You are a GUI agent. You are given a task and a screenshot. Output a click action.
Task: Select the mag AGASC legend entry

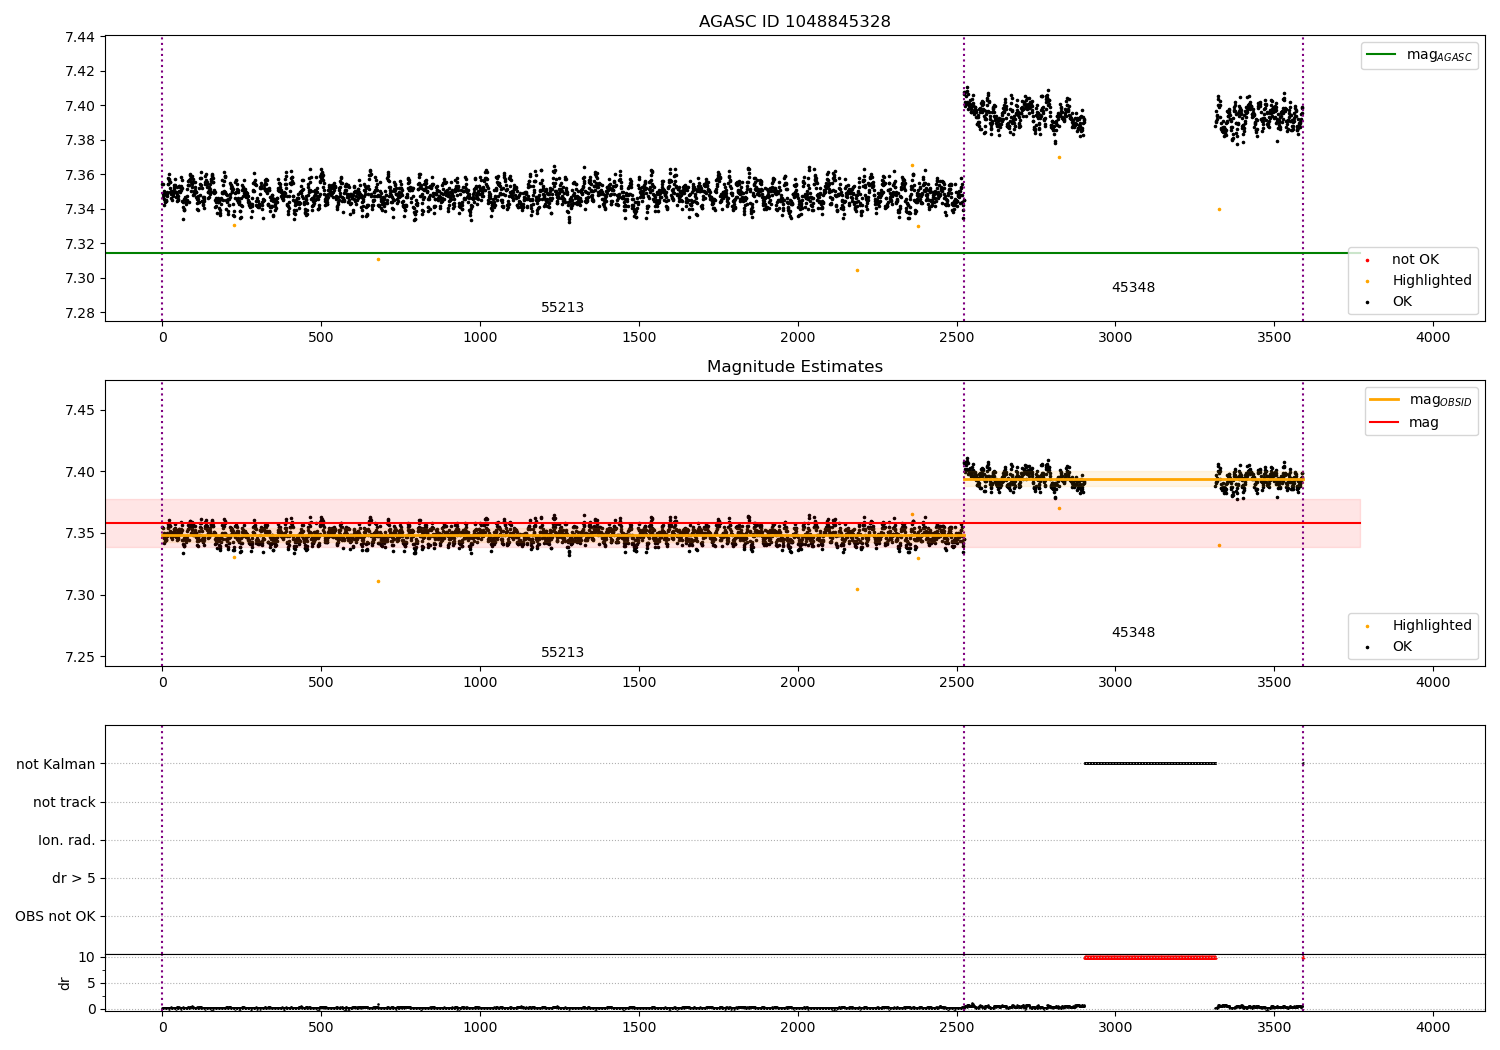tap(1419, 55)
